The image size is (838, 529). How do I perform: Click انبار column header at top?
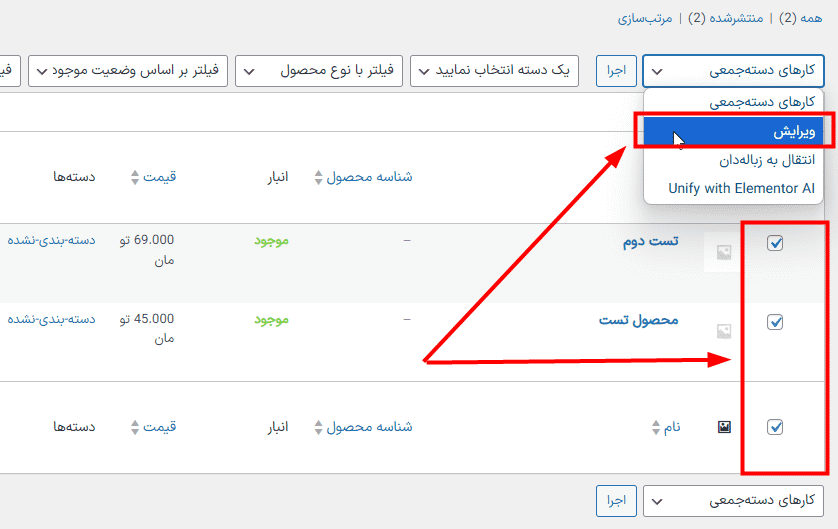(x=278, y=177)
